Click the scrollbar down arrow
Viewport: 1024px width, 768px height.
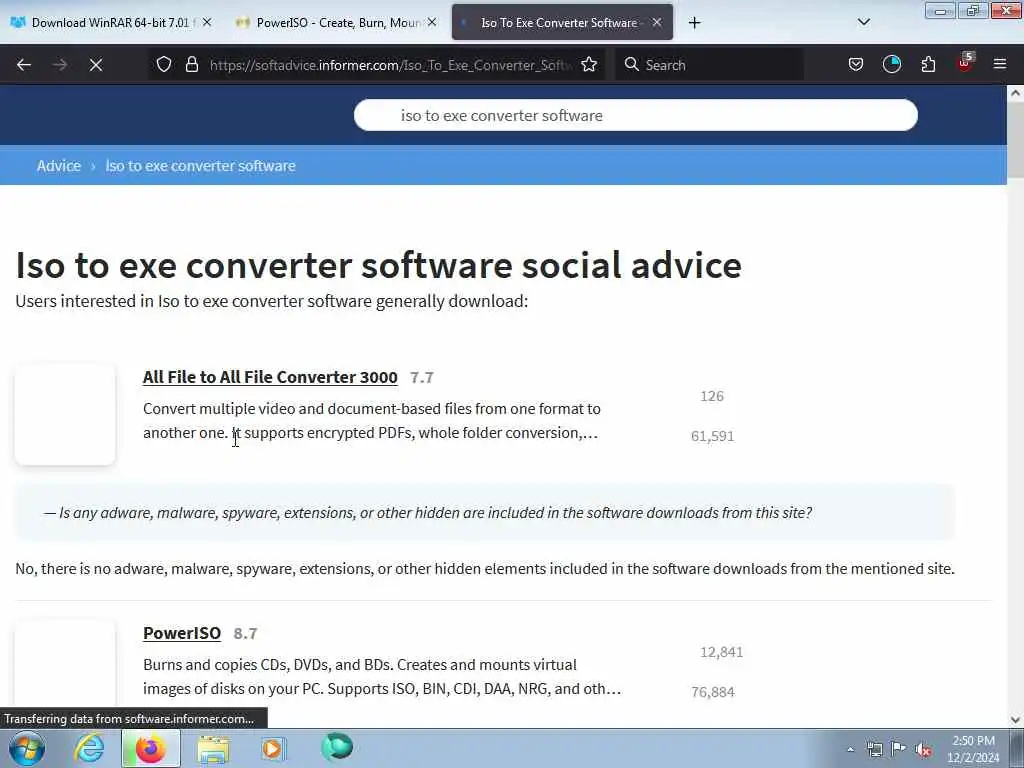(x=1015, y=720)
